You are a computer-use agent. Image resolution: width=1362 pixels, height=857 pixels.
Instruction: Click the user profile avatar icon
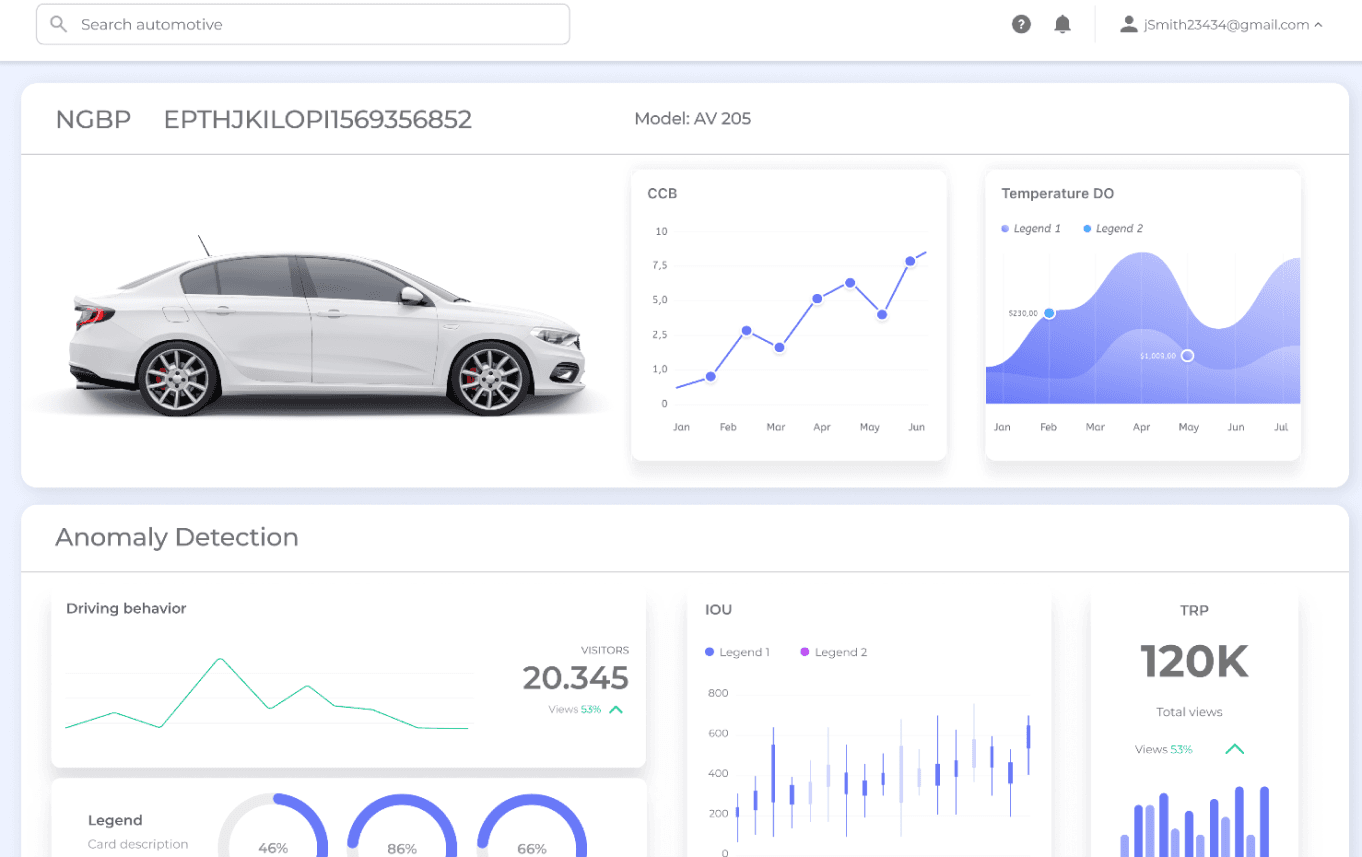1129,24
